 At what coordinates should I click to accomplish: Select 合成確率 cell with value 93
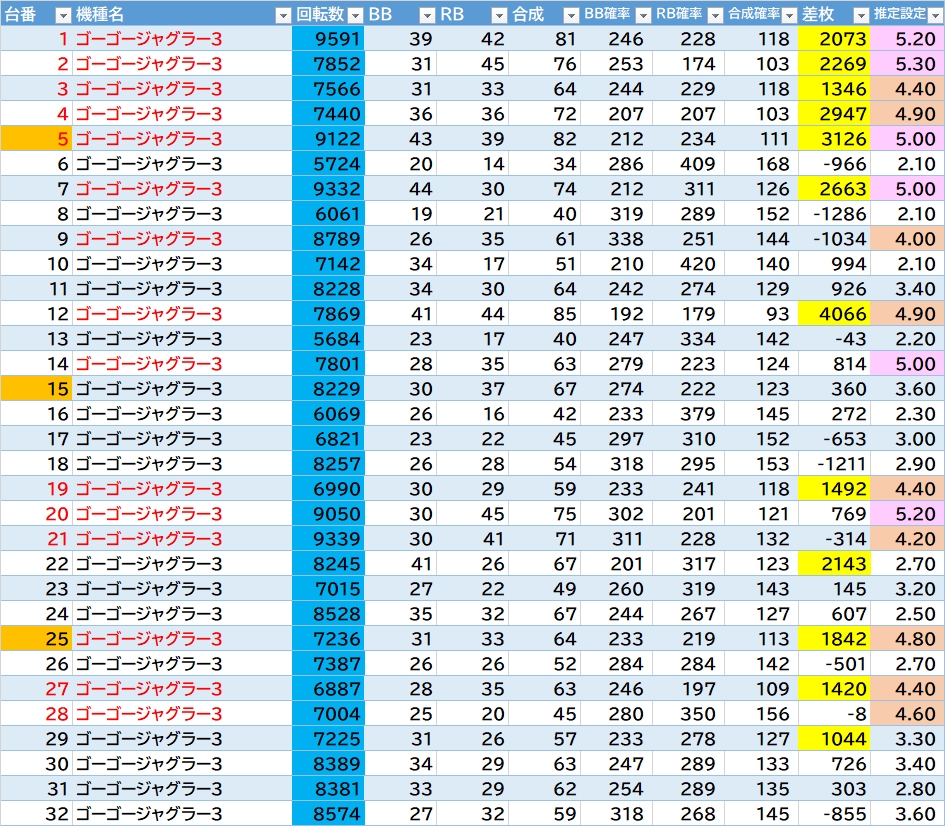click(x=761, y=314)
